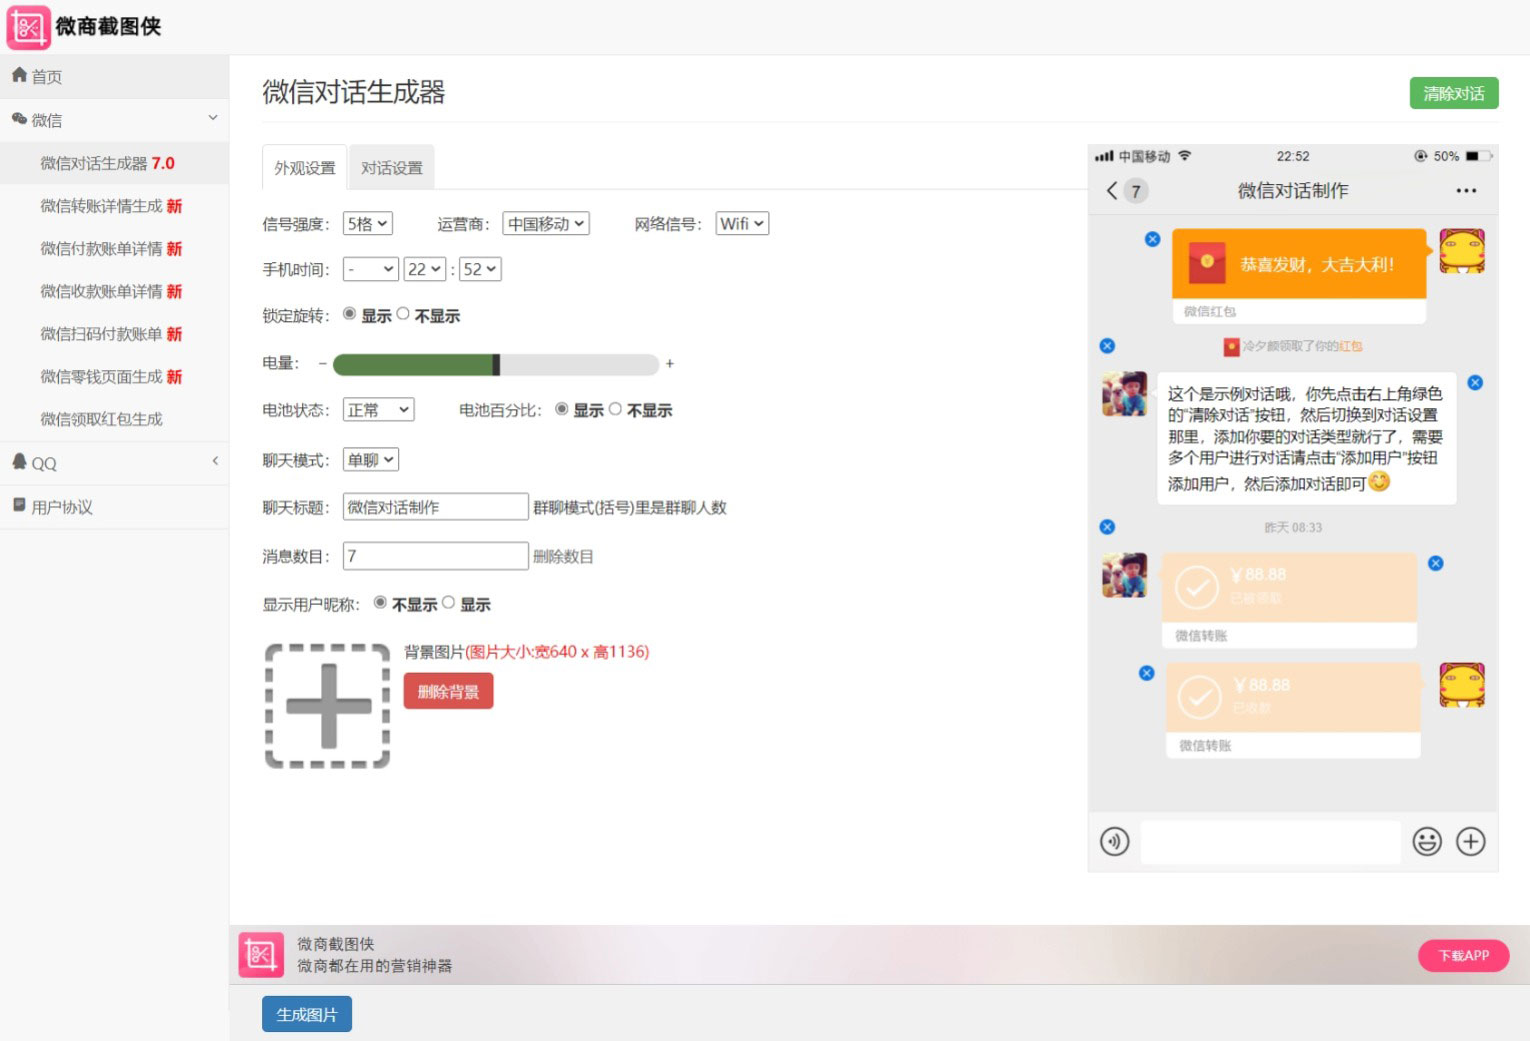The height and width of the screenshot is (1041, 1530).
Task: Click the pink 下载APP button
Action: pyautogui.click(x=1464, y=955)
